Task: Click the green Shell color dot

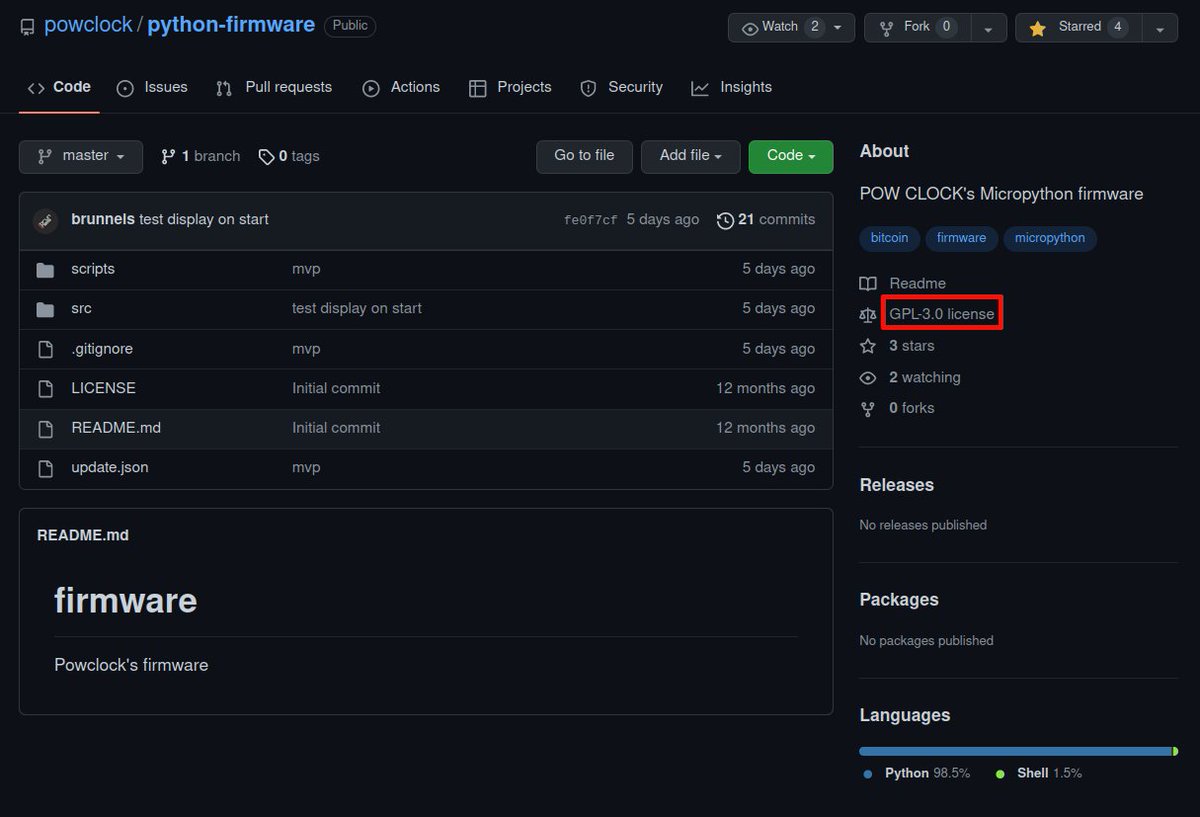Action: pos(1000,774)
